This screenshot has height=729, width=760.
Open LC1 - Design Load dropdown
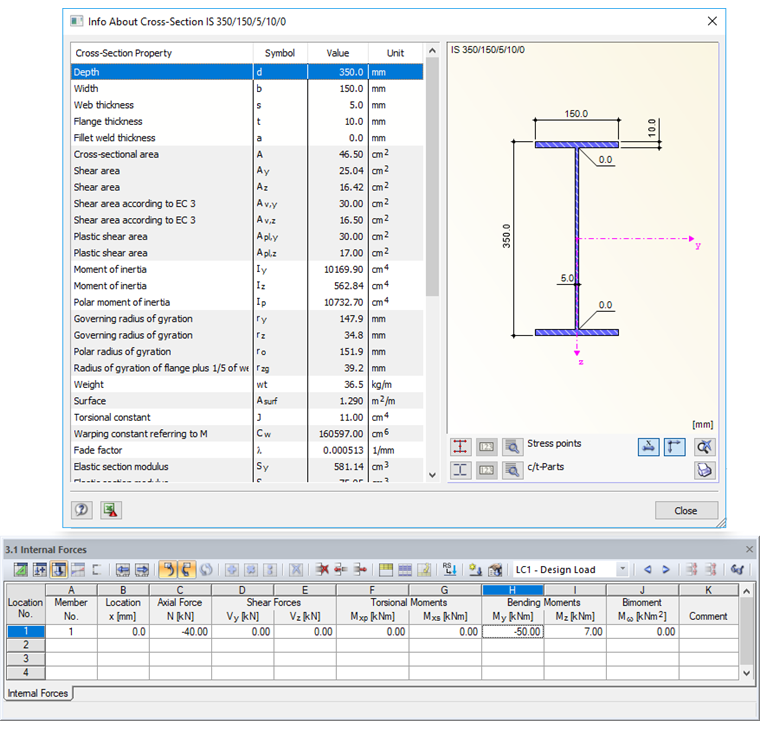(623, 570)
